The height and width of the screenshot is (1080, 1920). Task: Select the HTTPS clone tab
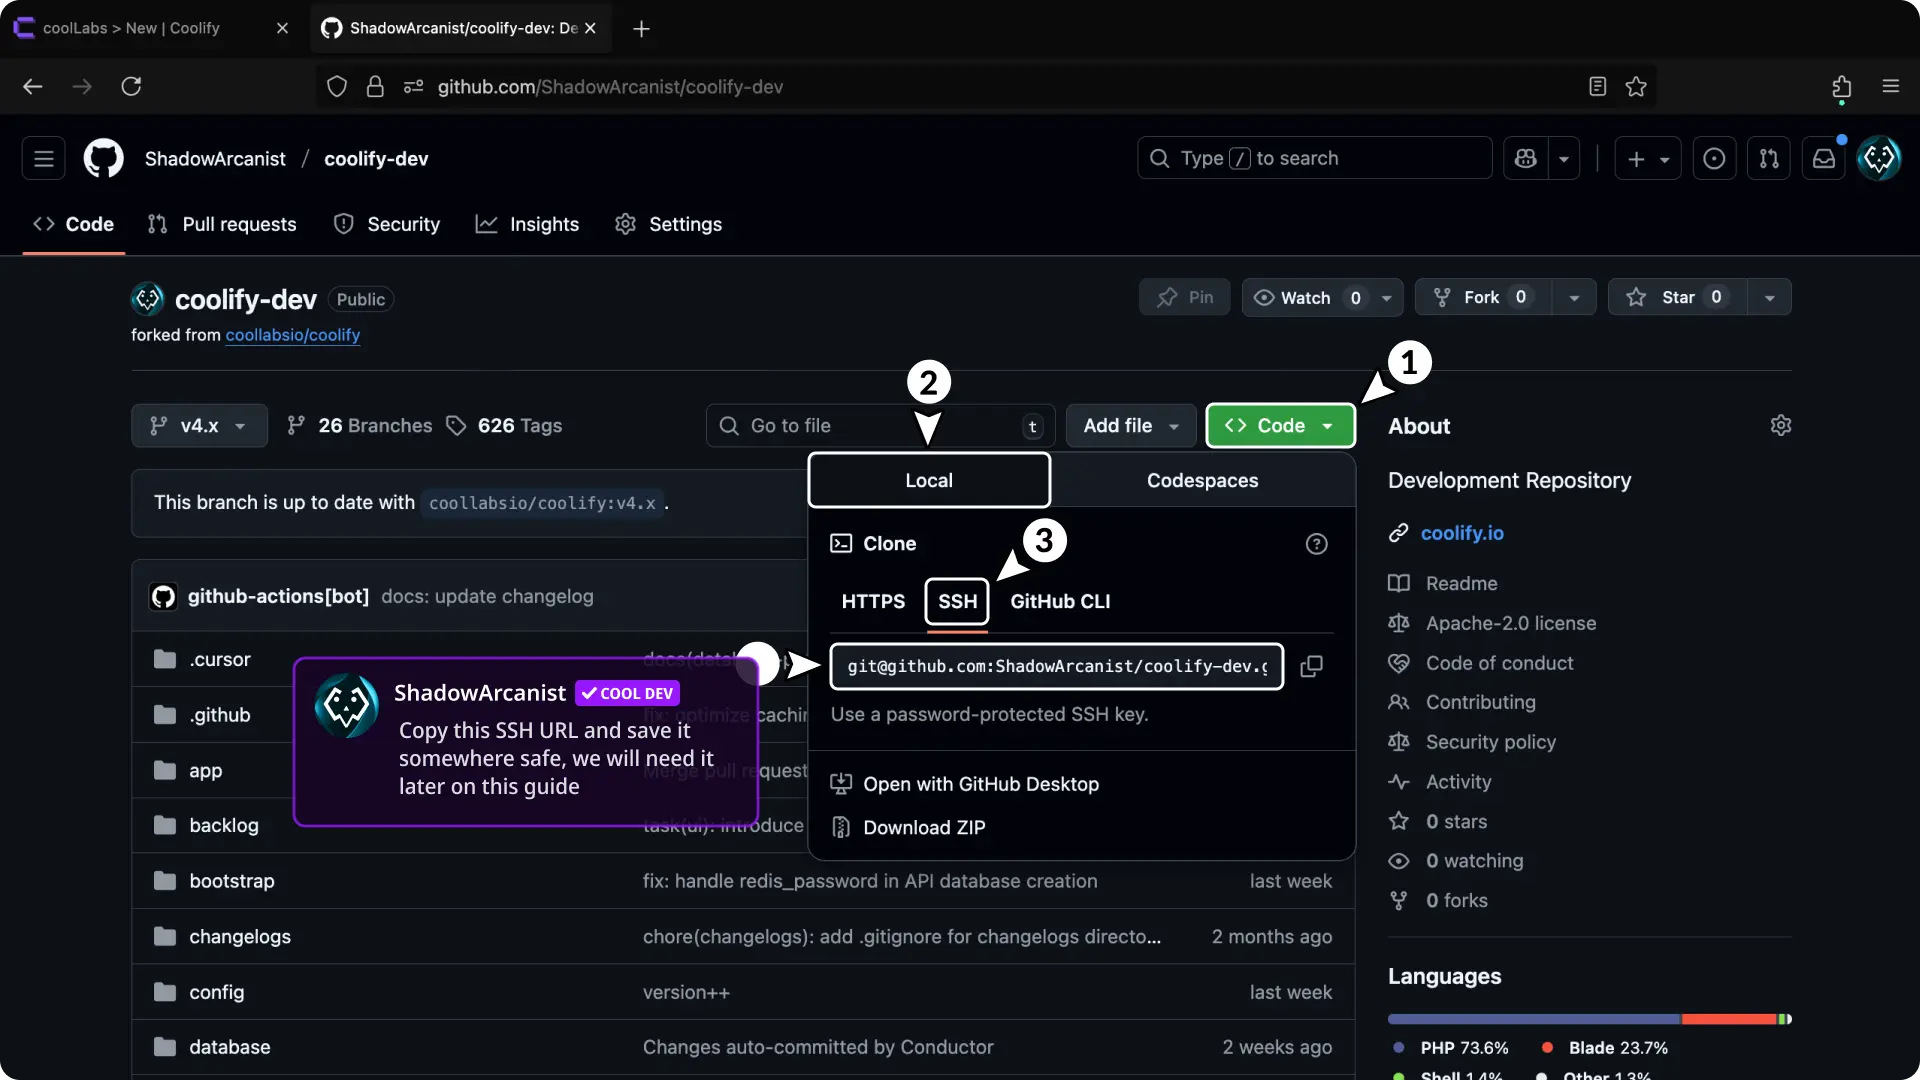(x=872, y=602)
